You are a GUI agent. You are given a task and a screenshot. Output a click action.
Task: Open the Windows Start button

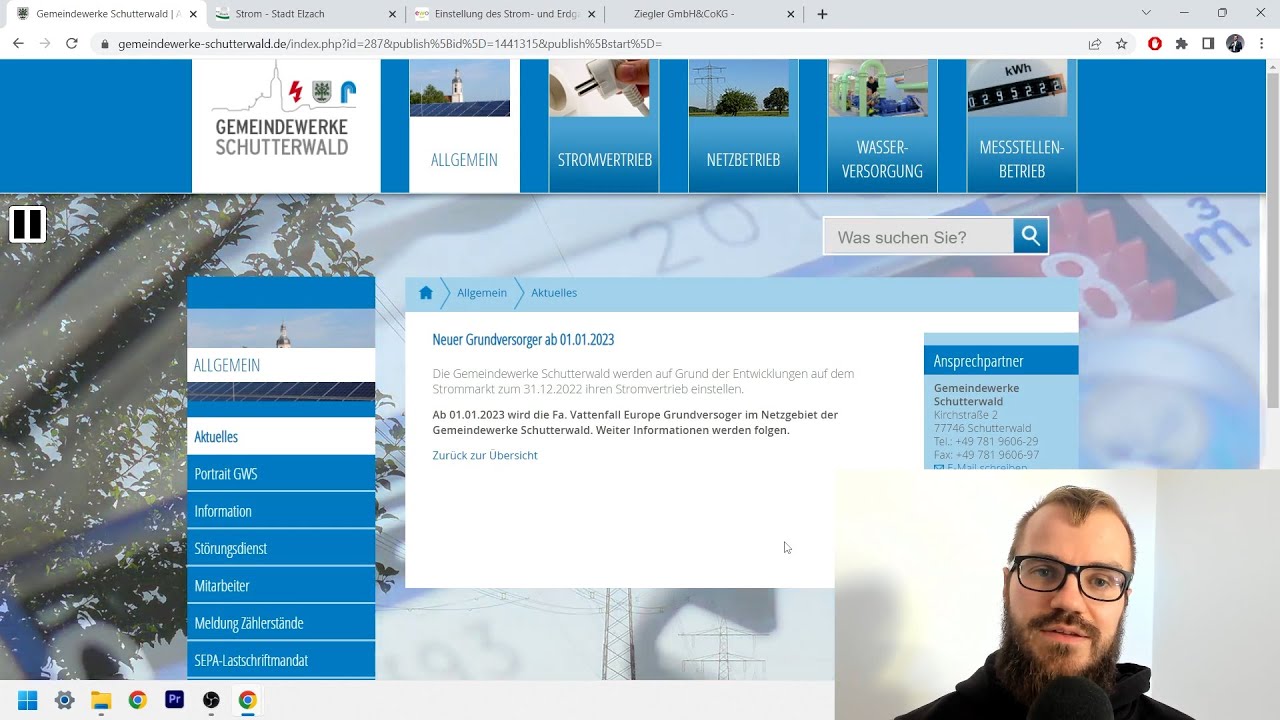click(28, 700)
